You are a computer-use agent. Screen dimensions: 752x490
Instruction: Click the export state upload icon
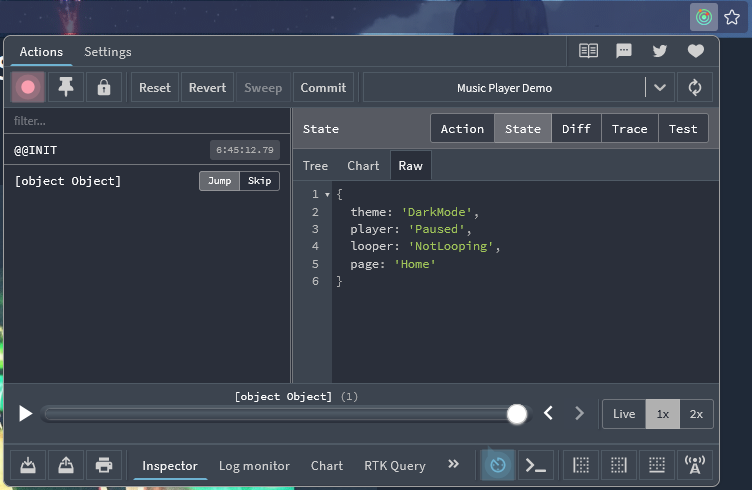pyautogui.click(x=66, y=465)
